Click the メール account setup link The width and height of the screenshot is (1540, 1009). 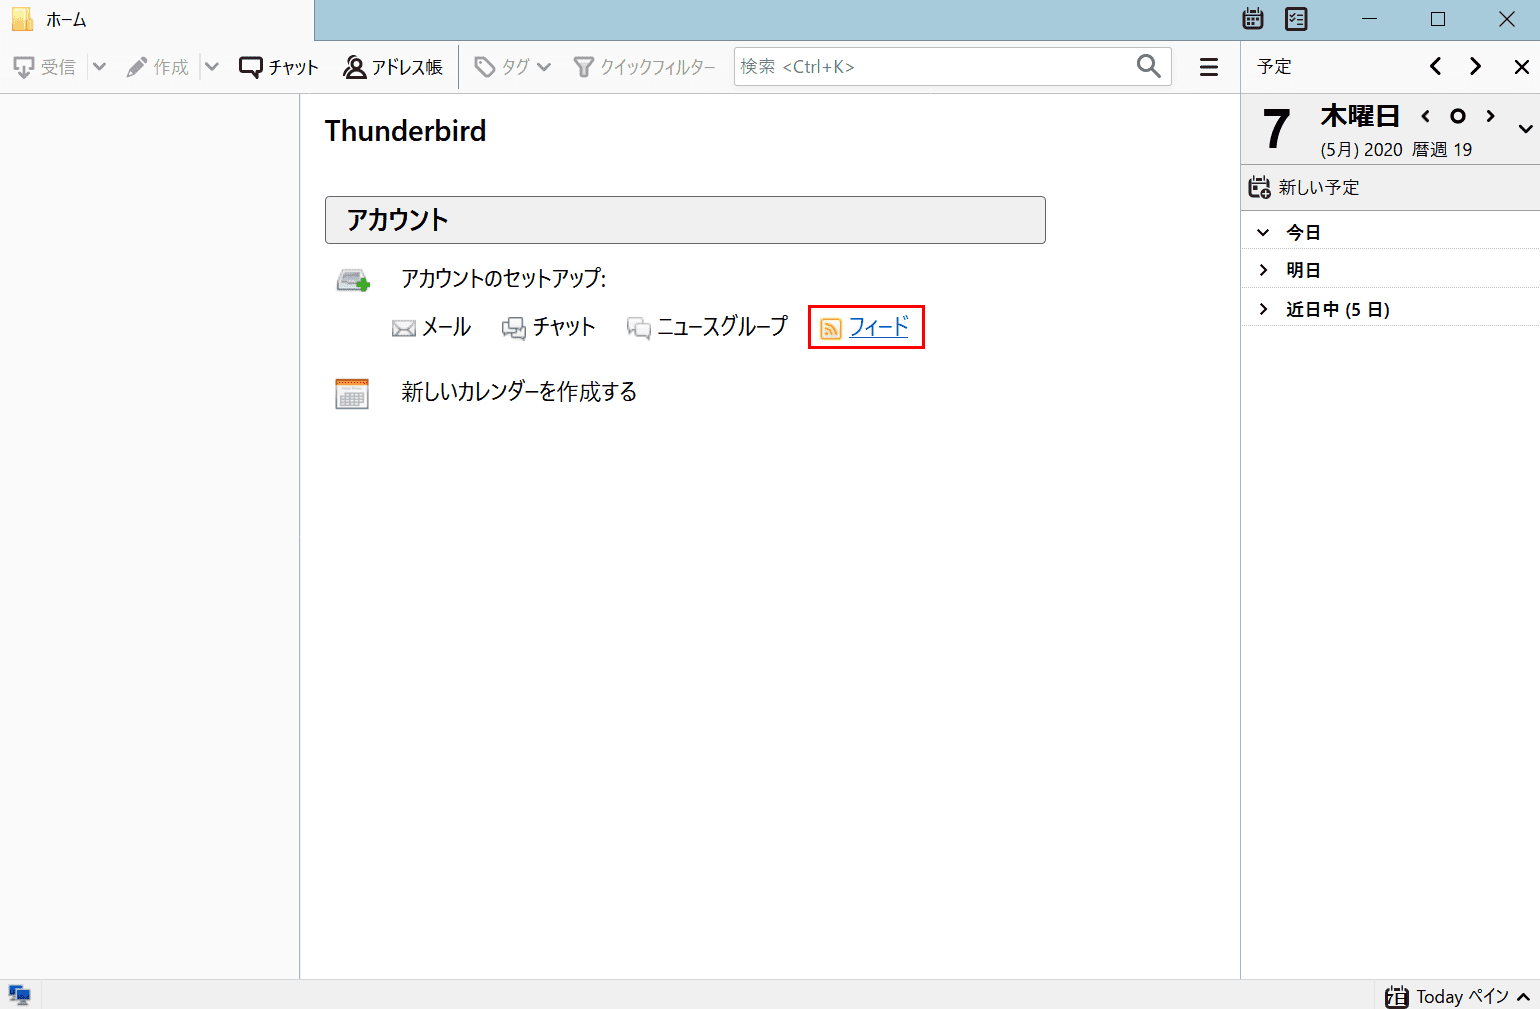[432, 327]
